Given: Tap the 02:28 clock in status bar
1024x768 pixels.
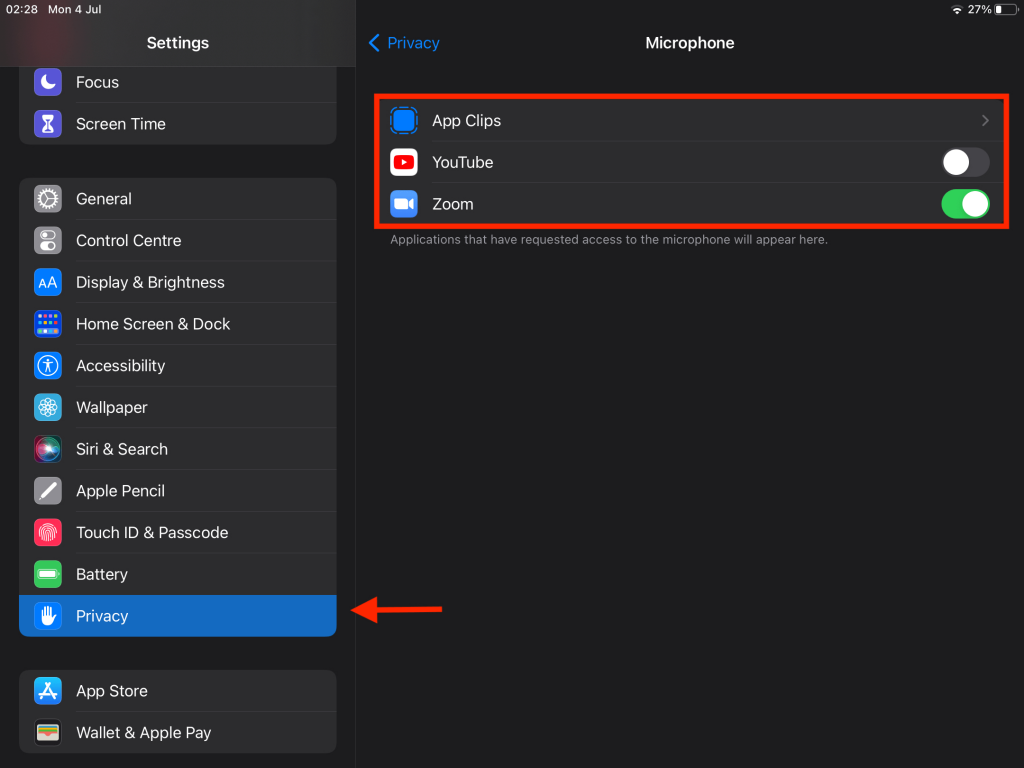Looking at the screenshot, I should (22, 10).
